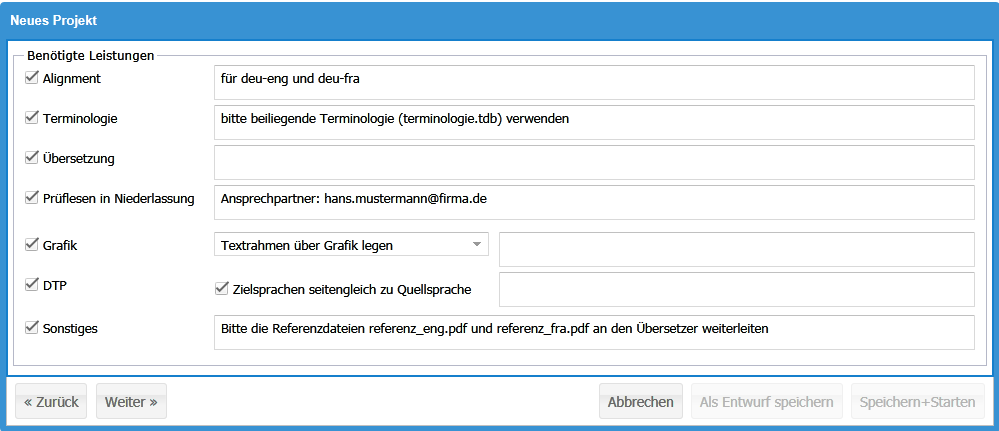The image size is (999, 431).
Task: Toggle the Terminologie checkbox
Action: tap(31, 118)
